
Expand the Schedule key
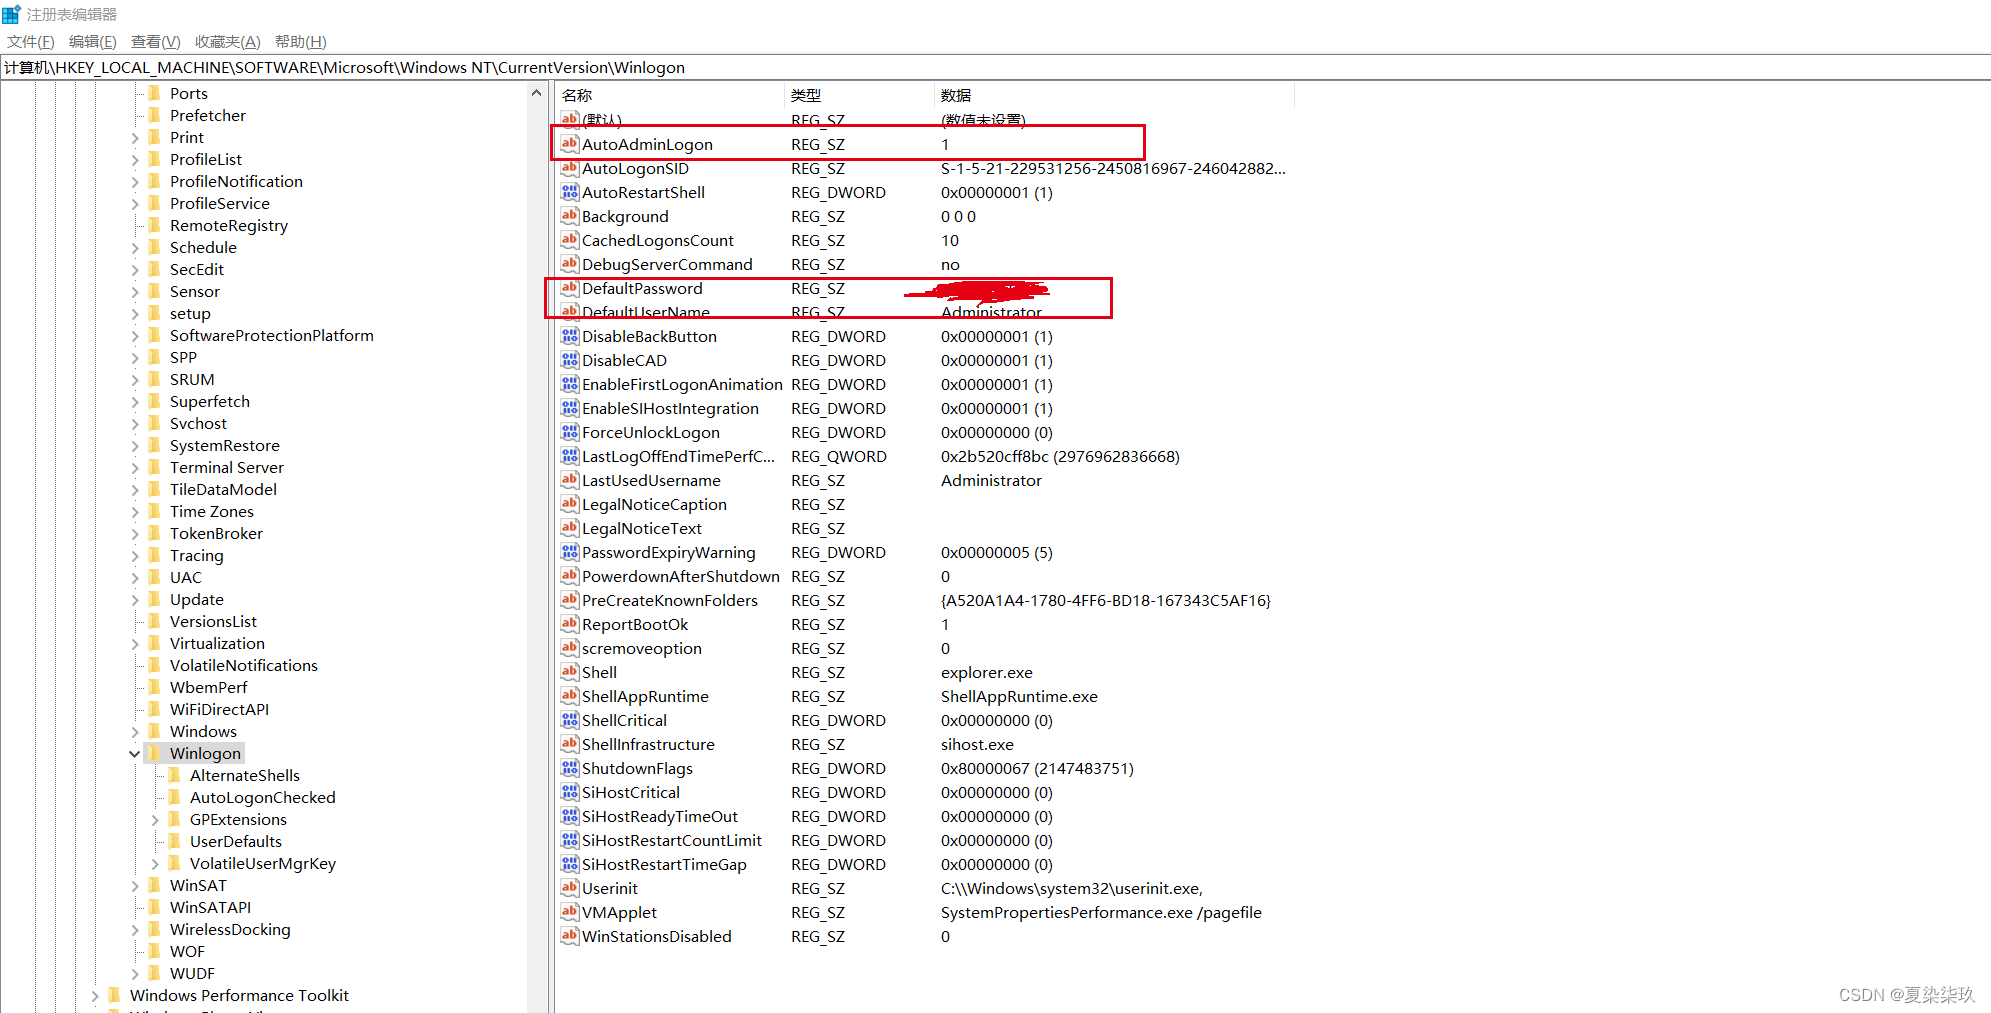(x=135, y=247)
